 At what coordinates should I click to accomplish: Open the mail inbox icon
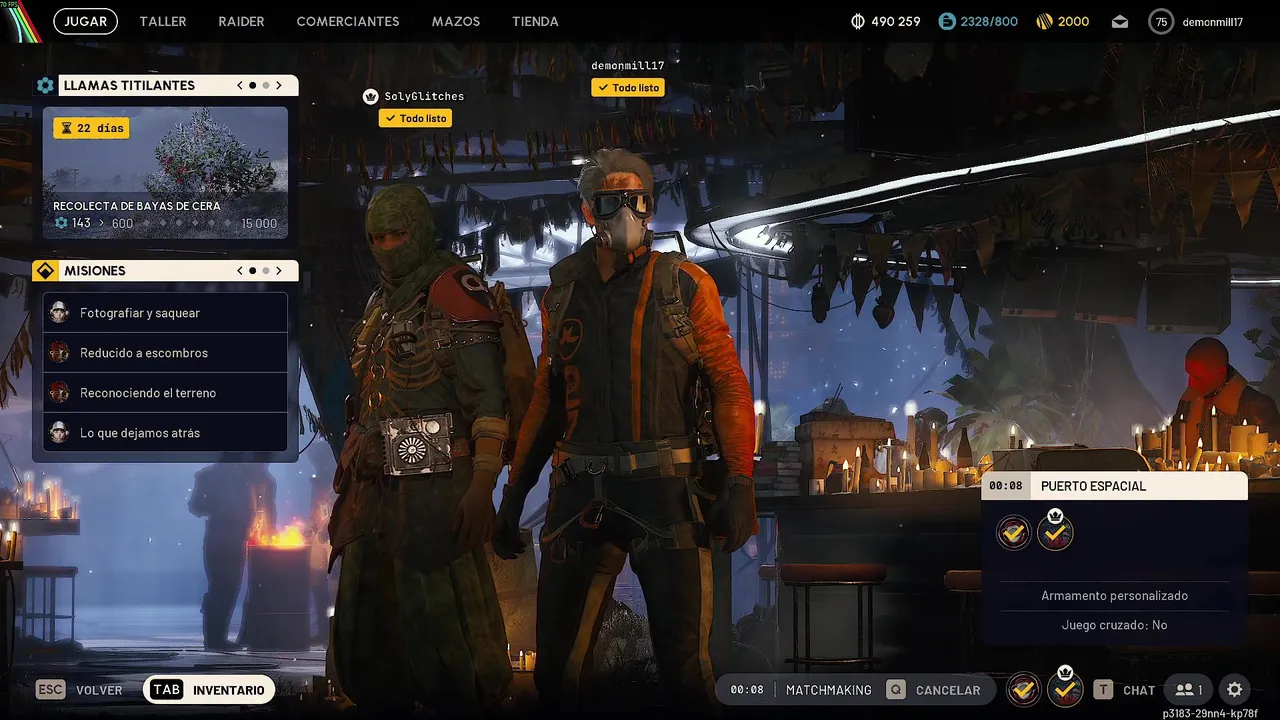point(1119,22)
